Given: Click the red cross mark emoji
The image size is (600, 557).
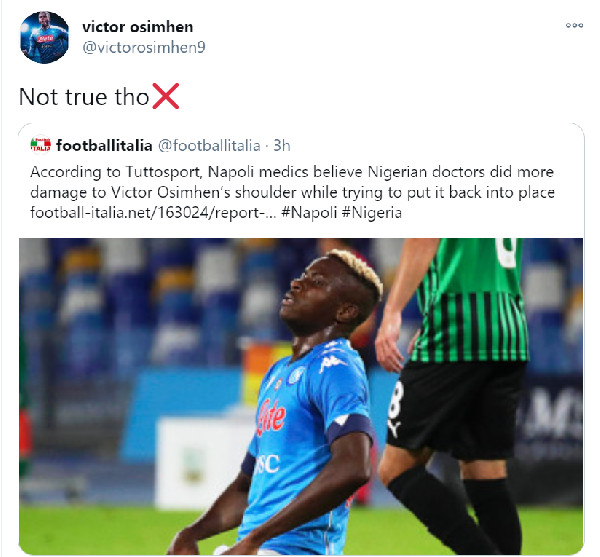Looking at the screenshot, I should tap(166, 96).
